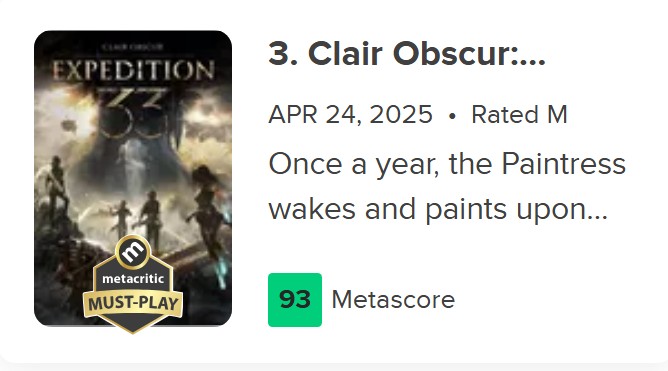This screenshot has height=371, width=668.
Task: Click the Metacritic Must-Play badge
Action: 133,284
